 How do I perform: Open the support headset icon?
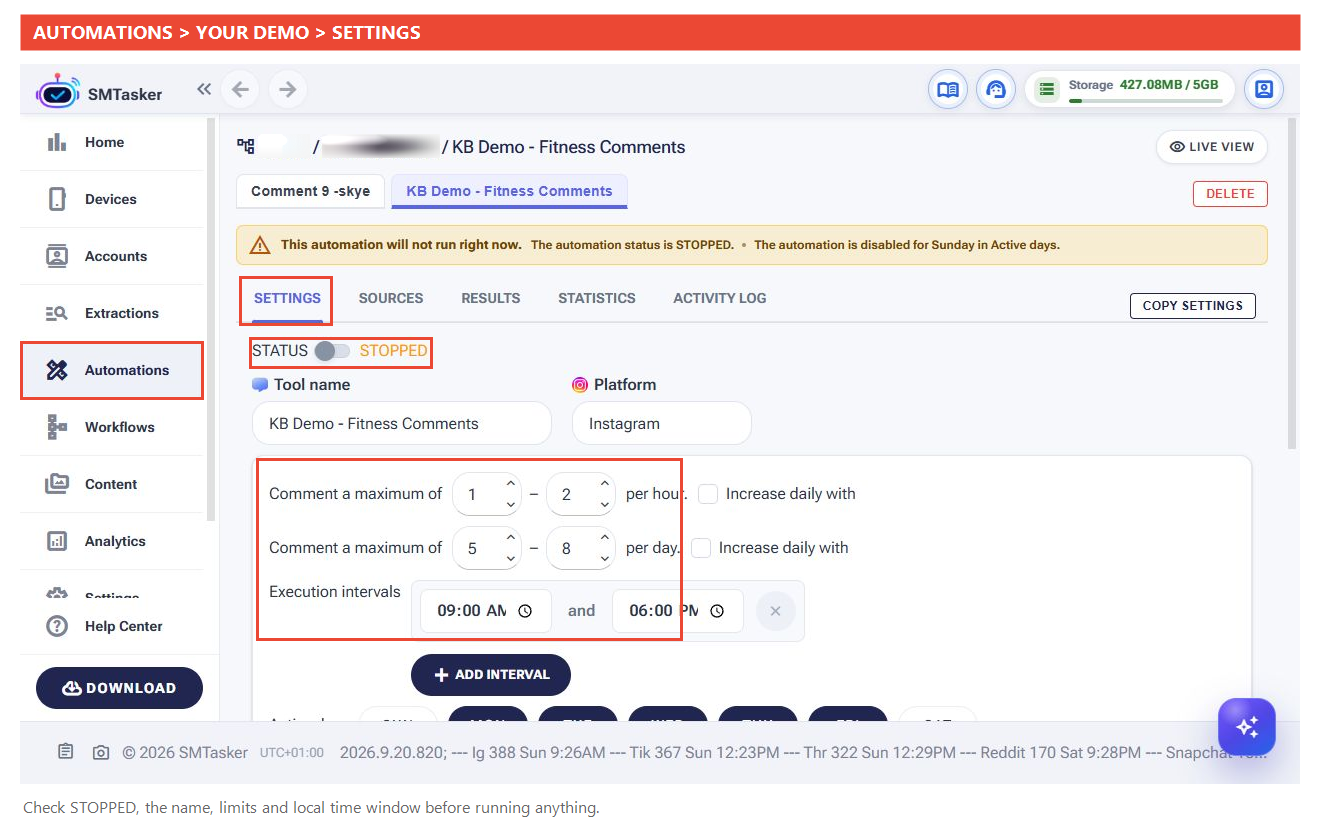point(996,90)
